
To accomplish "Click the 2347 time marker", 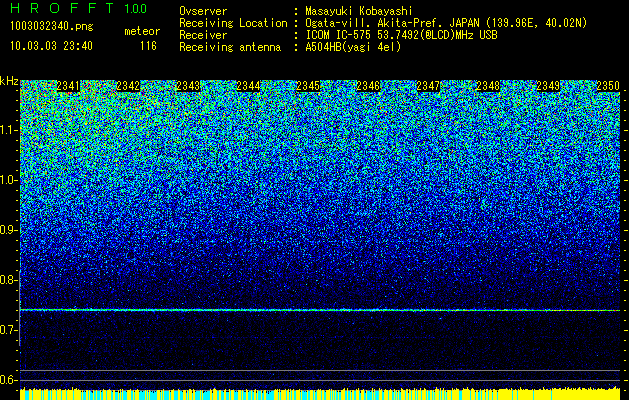I will pyautogui.click(x=428, y=86).
